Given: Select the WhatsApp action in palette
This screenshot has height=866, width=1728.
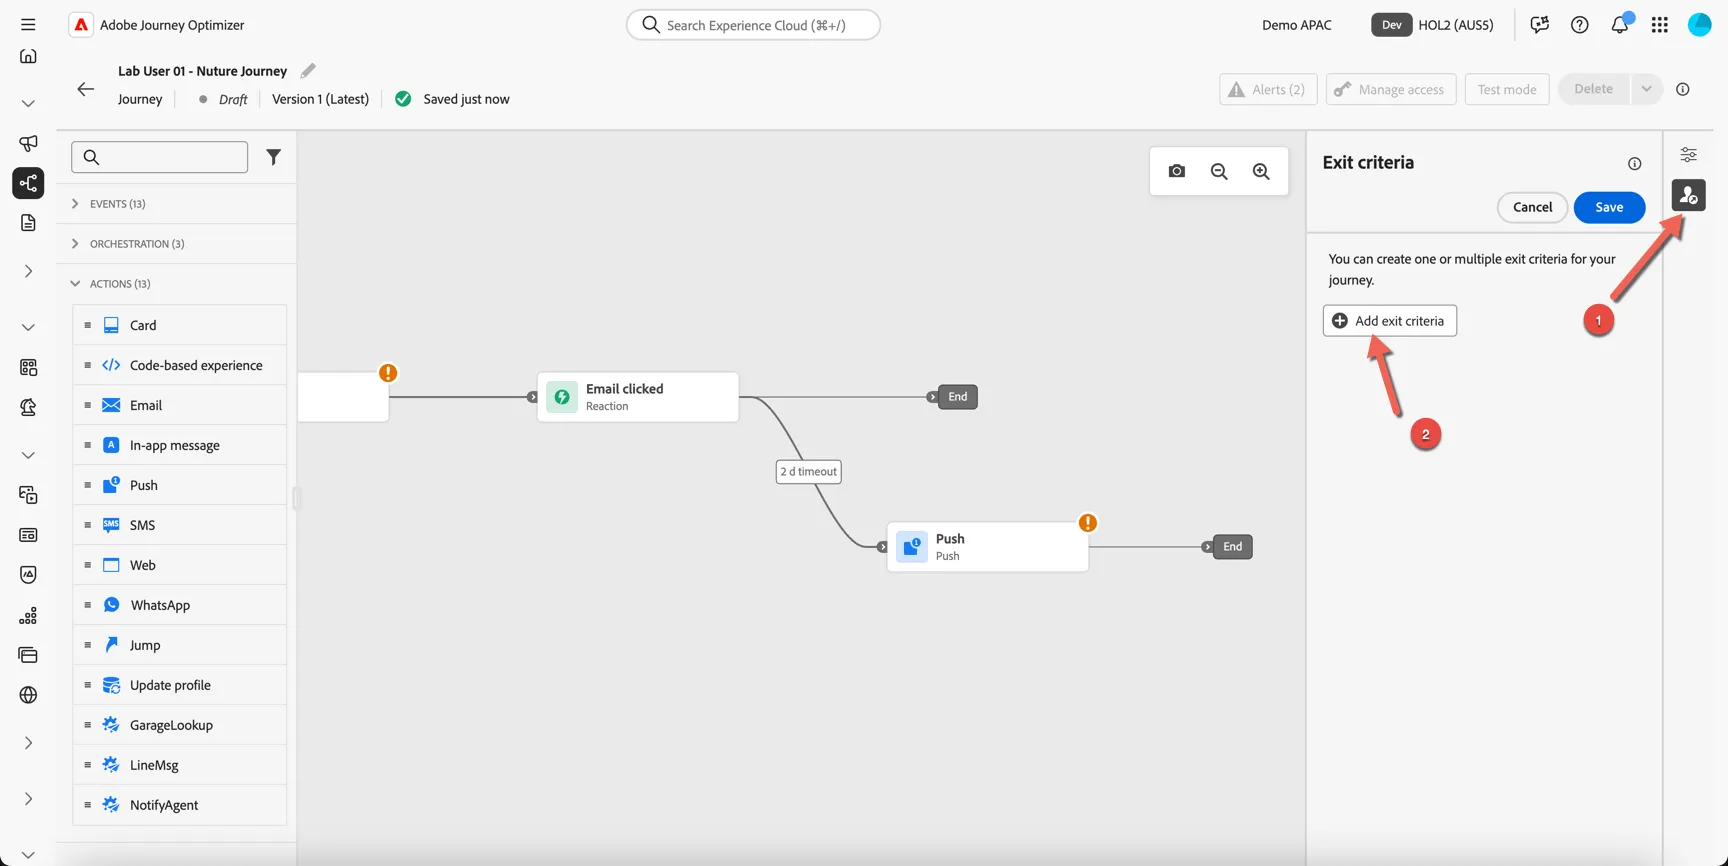Looking at the screenshot, I should (180, 605).
